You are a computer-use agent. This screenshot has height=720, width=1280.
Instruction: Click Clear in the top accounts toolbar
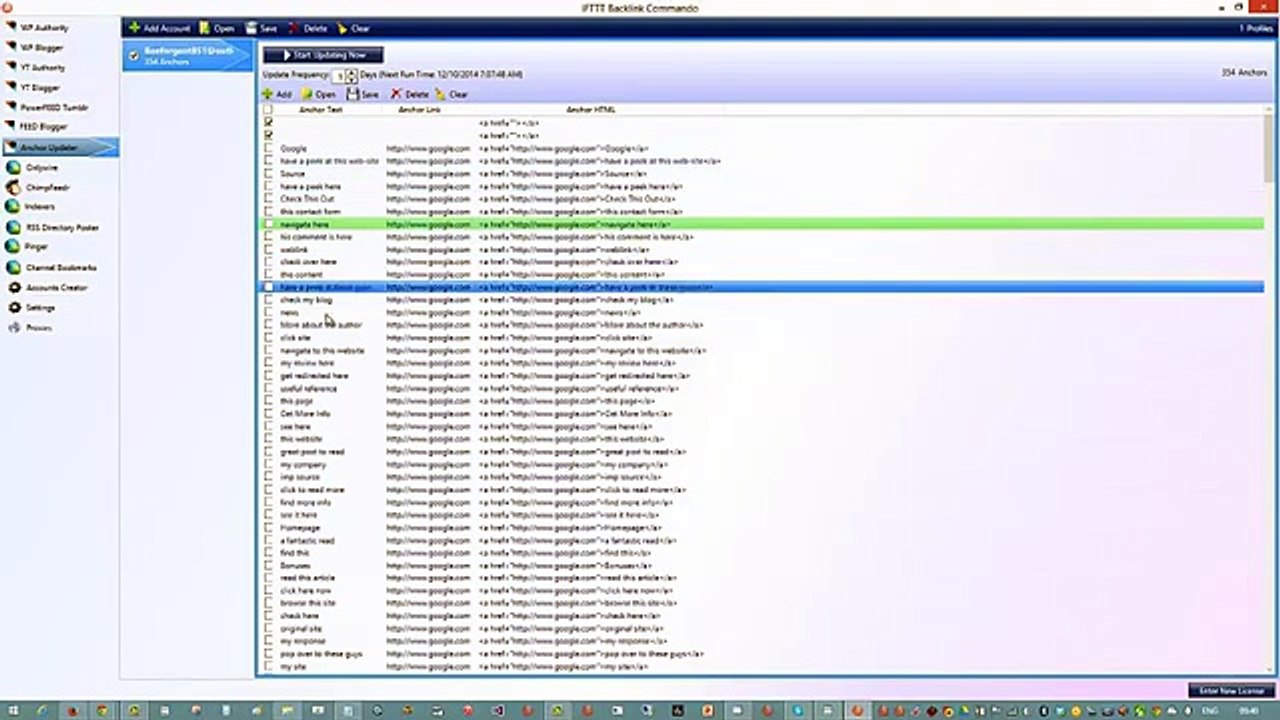(x=354, y=28)
